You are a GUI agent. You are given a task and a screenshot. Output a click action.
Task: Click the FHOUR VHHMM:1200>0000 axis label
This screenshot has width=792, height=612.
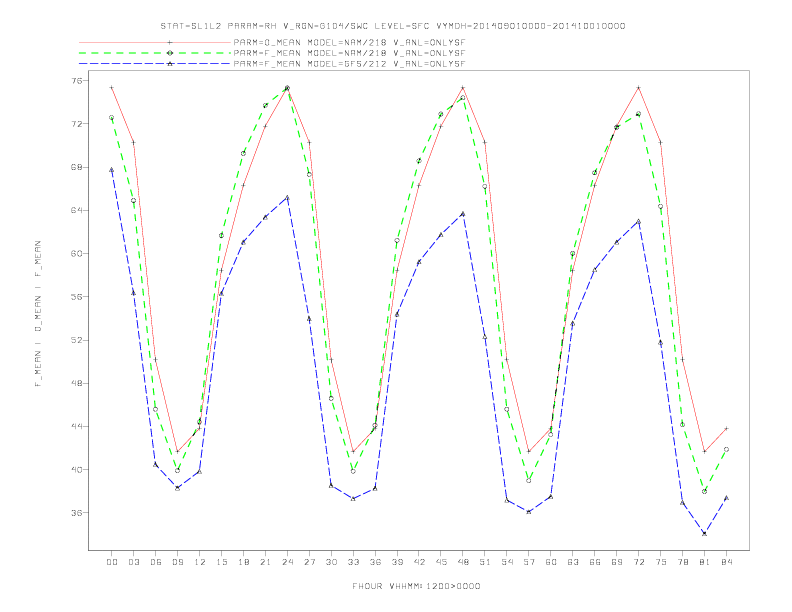click(416, 586)
